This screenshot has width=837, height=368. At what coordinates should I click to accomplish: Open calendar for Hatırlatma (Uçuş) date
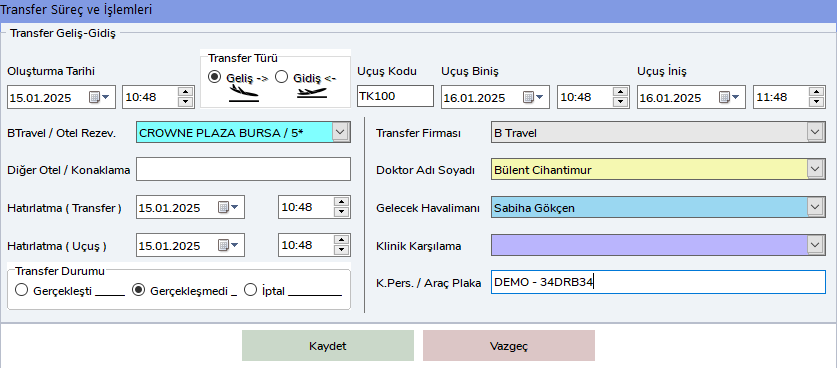coord(227,246)
